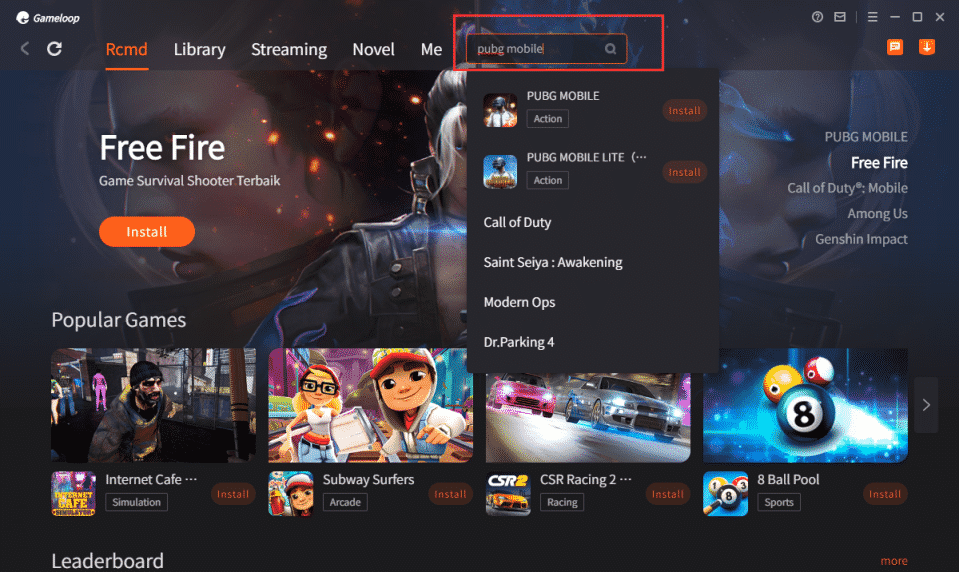Open the Streaming tab
The width and height of the screenshot is (959, 572).
(x=289, y=50)
